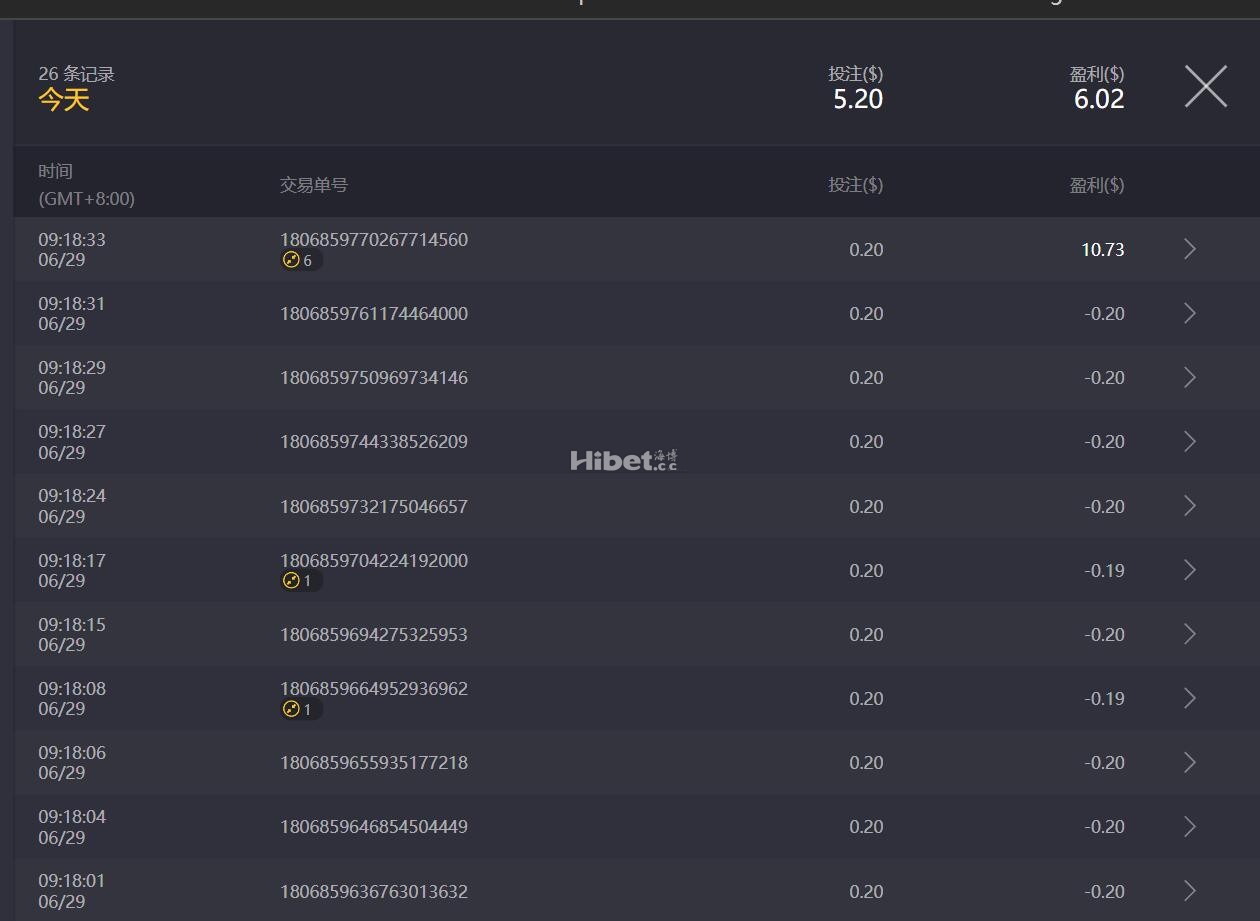This screenshot has height=921, width=1260.
Task: Select transaction ID 1806859694275325953
Action: pyautogui.click(x=374, y=634)
